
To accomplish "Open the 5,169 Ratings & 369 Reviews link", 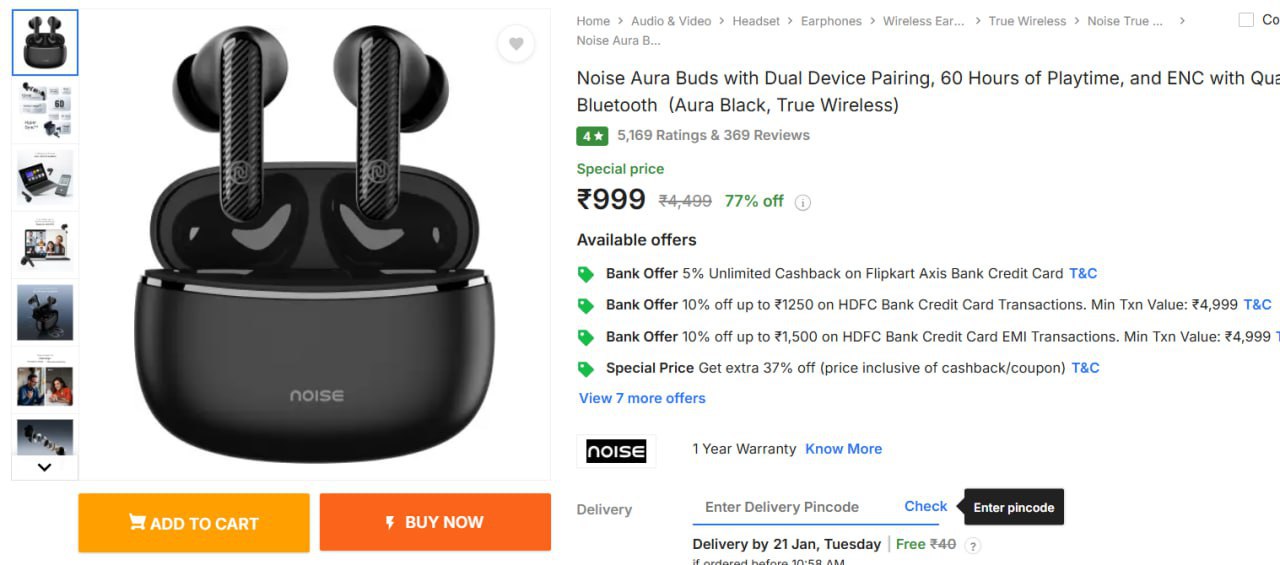I will [x=713, y=135].
